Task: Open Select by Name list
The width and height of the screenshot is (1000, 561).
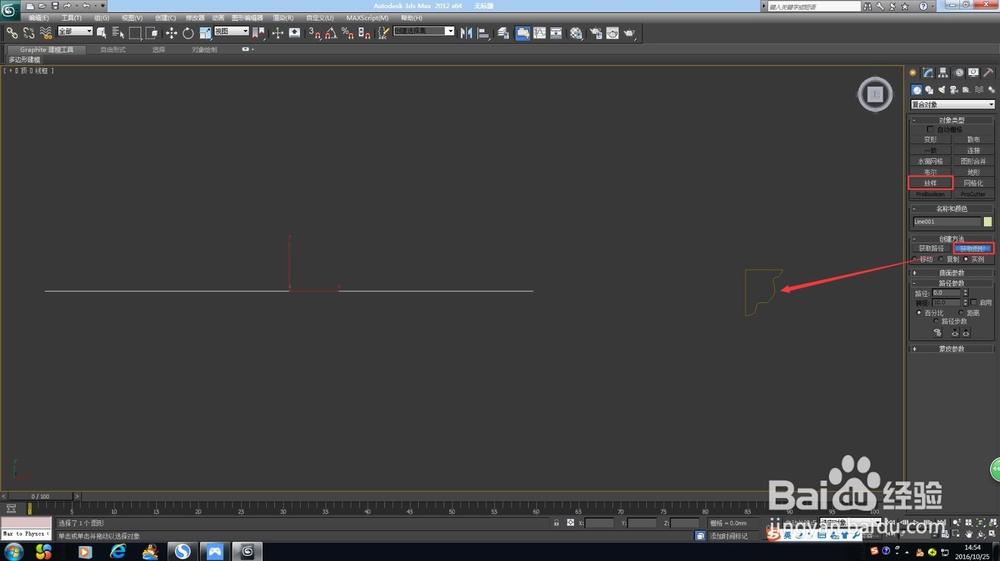Action: click(118, 33)
